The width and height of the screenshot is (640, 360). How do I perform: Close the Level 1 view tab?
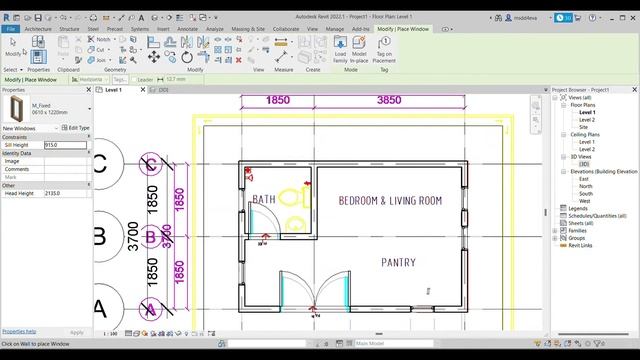143,90
